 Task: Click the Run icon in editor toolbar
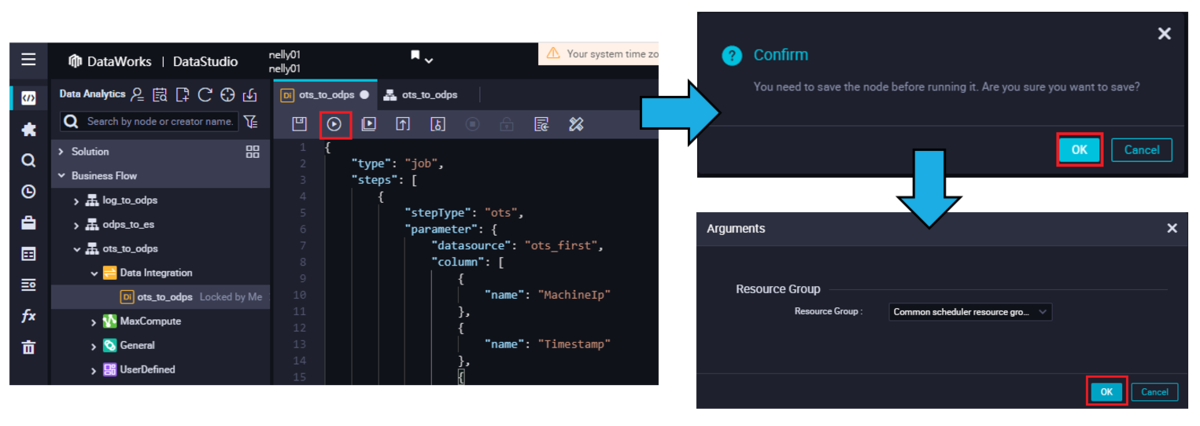334,124
